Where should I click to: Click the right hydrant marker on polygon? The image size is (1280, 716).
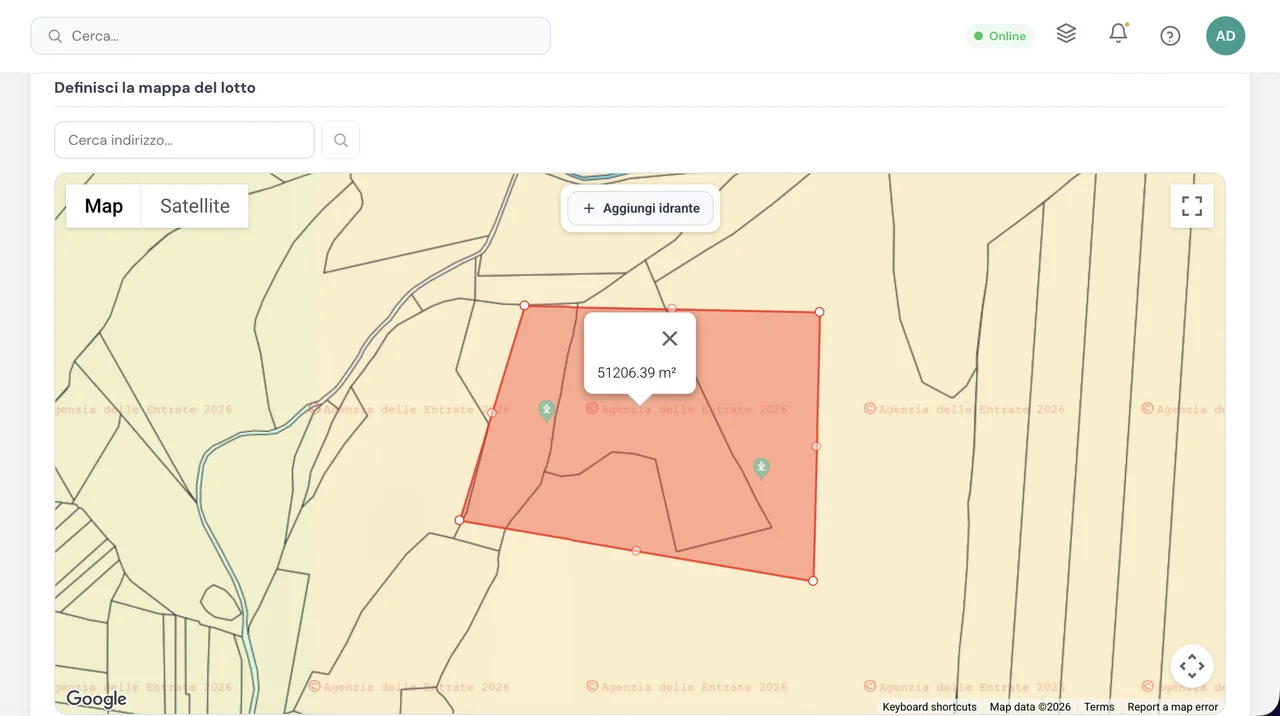coord(761,468)
